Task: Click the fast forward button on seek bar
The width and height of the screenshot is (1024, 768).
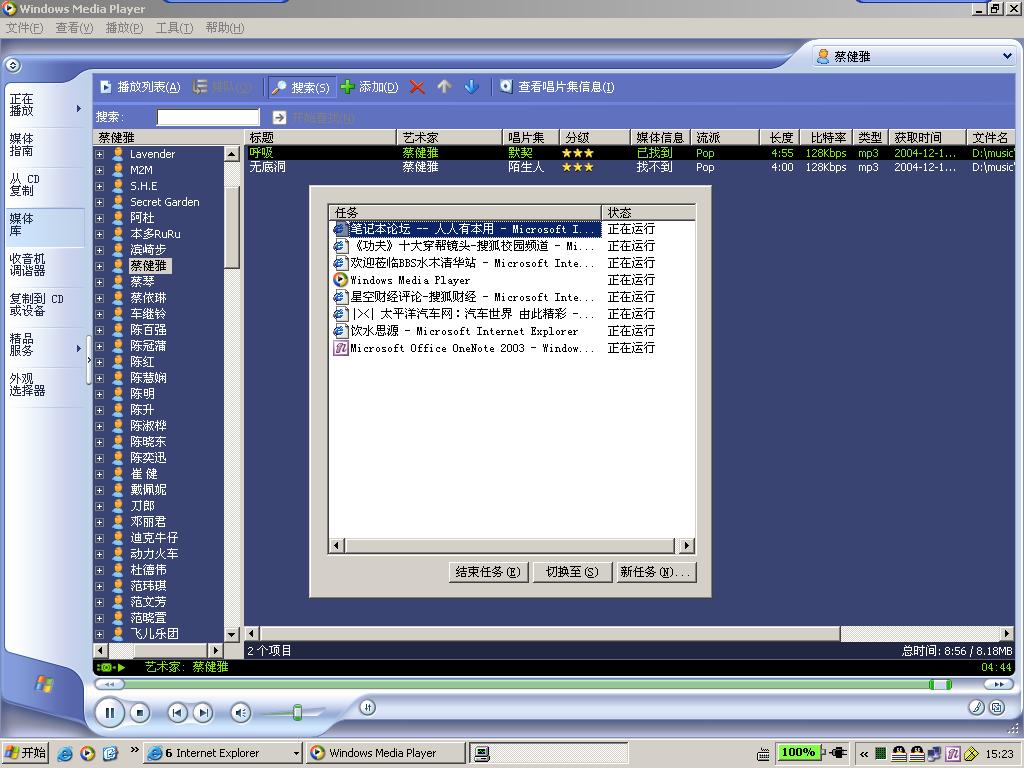Action: click(x=999, y=684)
